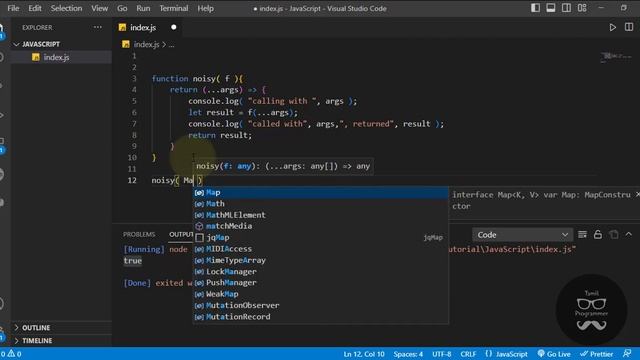Open Explorer more actions menu
Screen dimensions: 640x360
coord(98,27)
